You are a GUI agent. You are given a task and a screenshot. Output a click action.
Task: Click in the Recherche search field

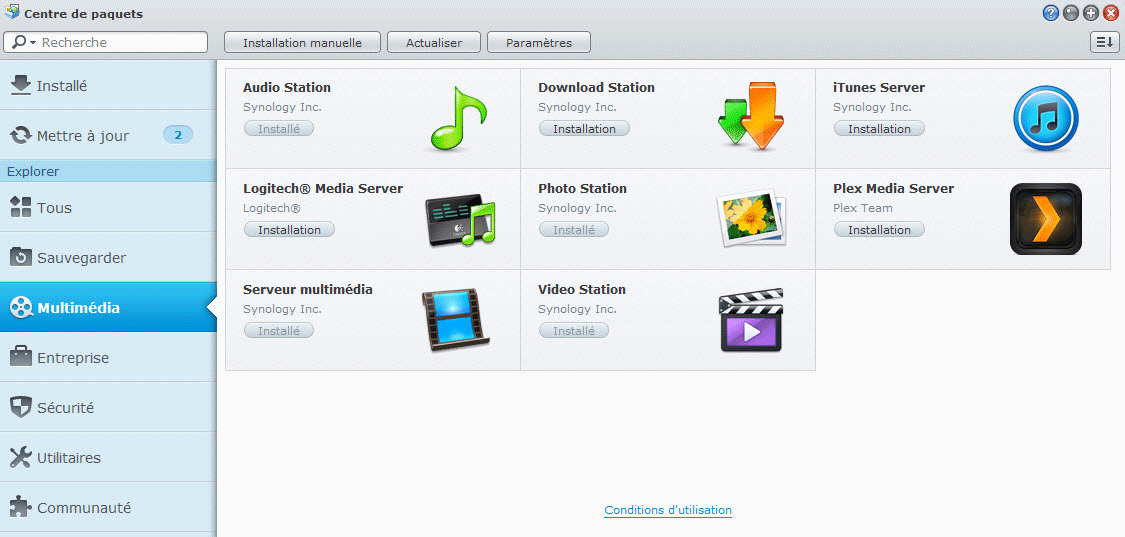click(x=105, y=42)
